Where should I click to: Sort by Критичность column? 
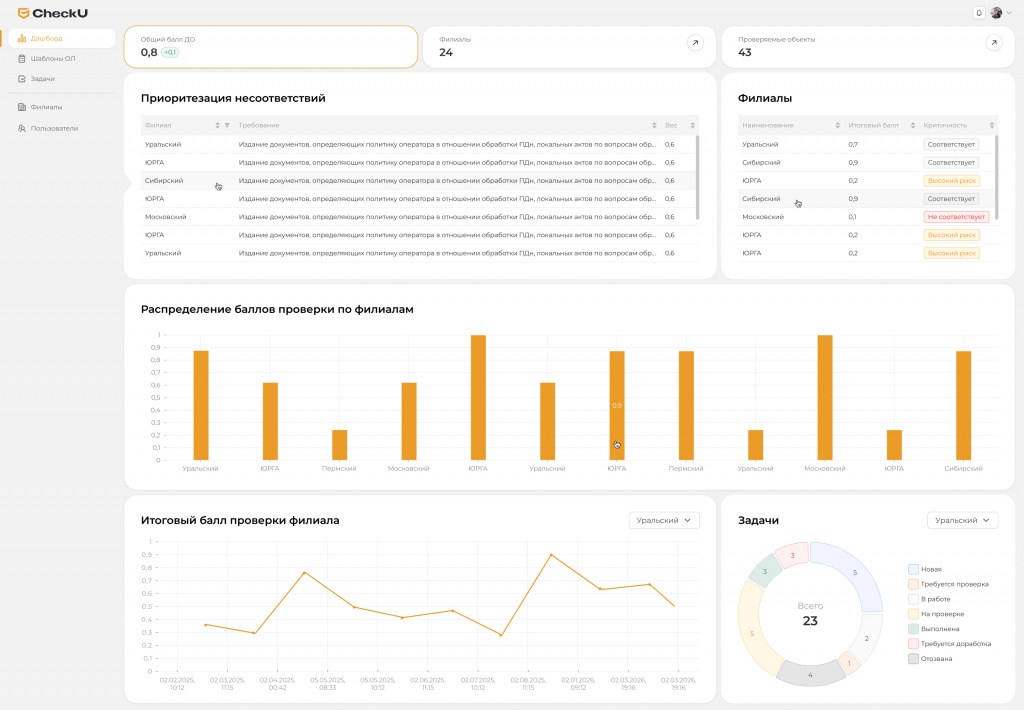(991, 125)
